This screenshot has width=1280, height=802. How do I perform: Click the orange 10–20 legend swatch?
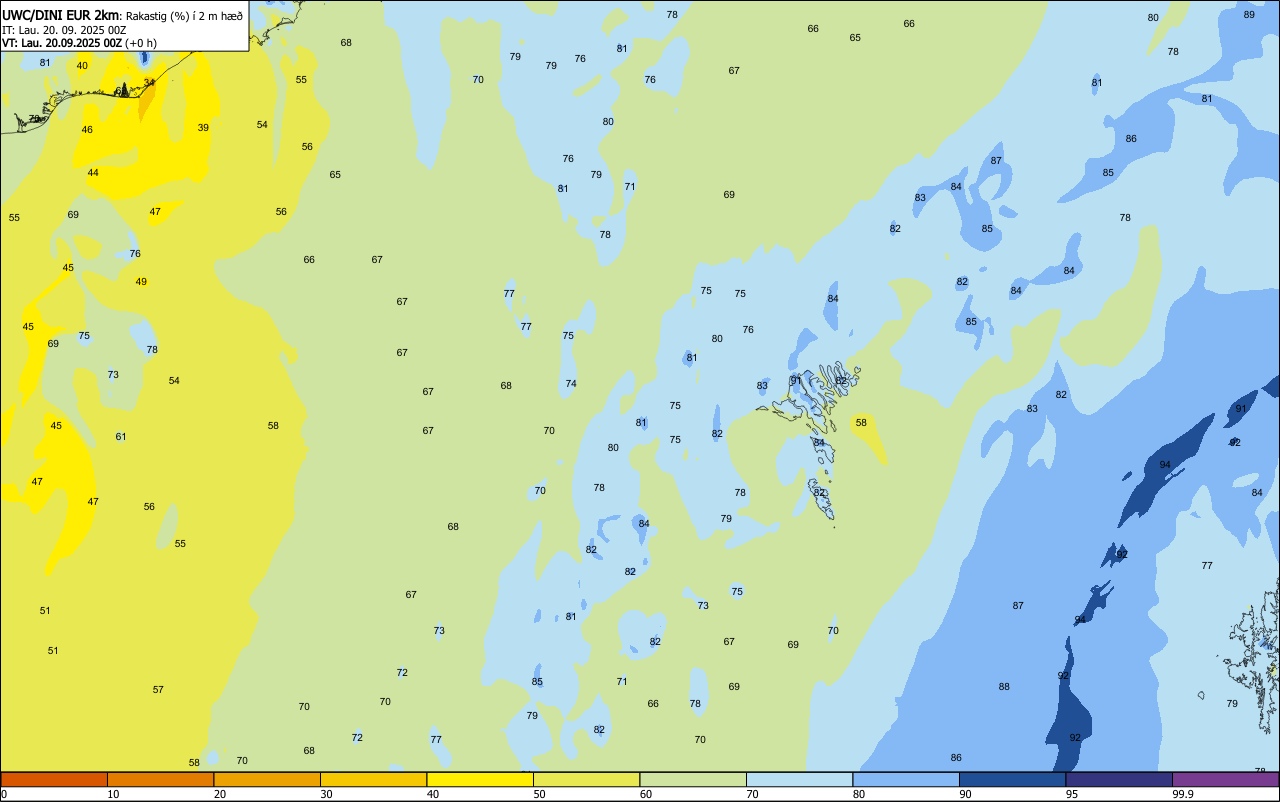[160, 779]
